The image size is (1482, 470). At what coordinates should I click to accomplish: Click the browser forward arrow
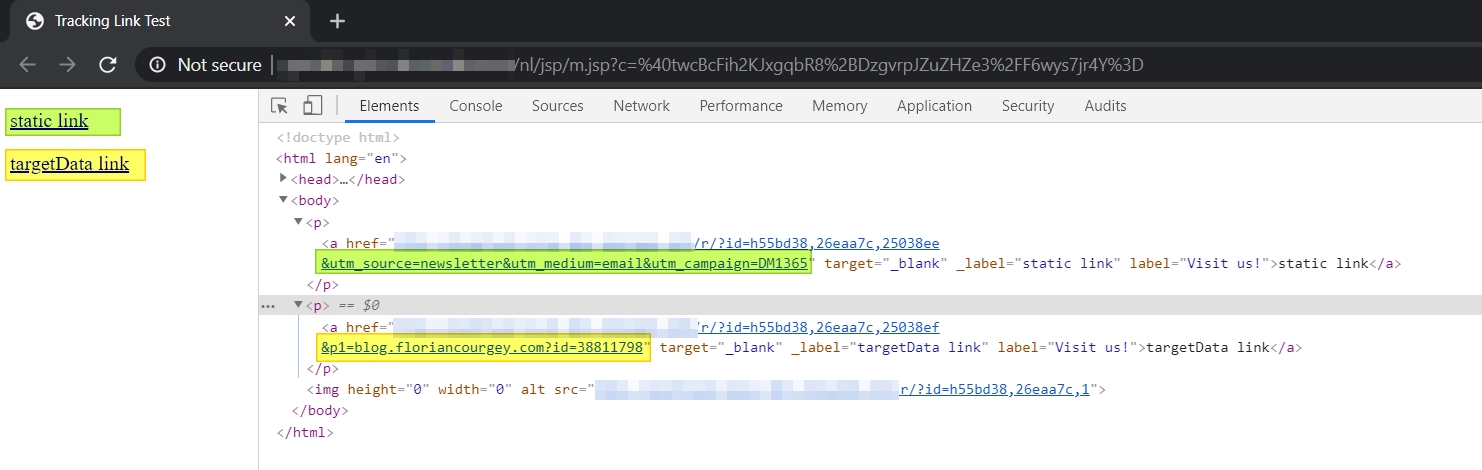67,65
